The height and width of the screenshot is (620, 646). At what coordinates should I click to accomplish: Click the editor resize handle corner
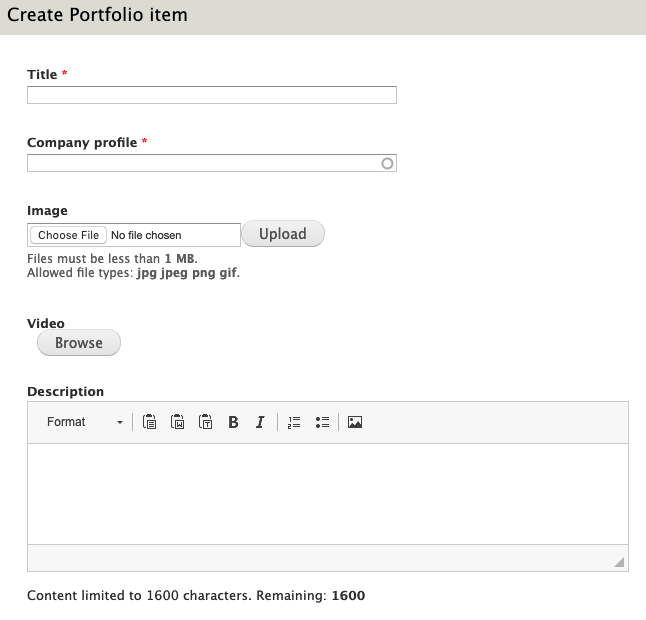pyautogui.click(x=619, y=562)
